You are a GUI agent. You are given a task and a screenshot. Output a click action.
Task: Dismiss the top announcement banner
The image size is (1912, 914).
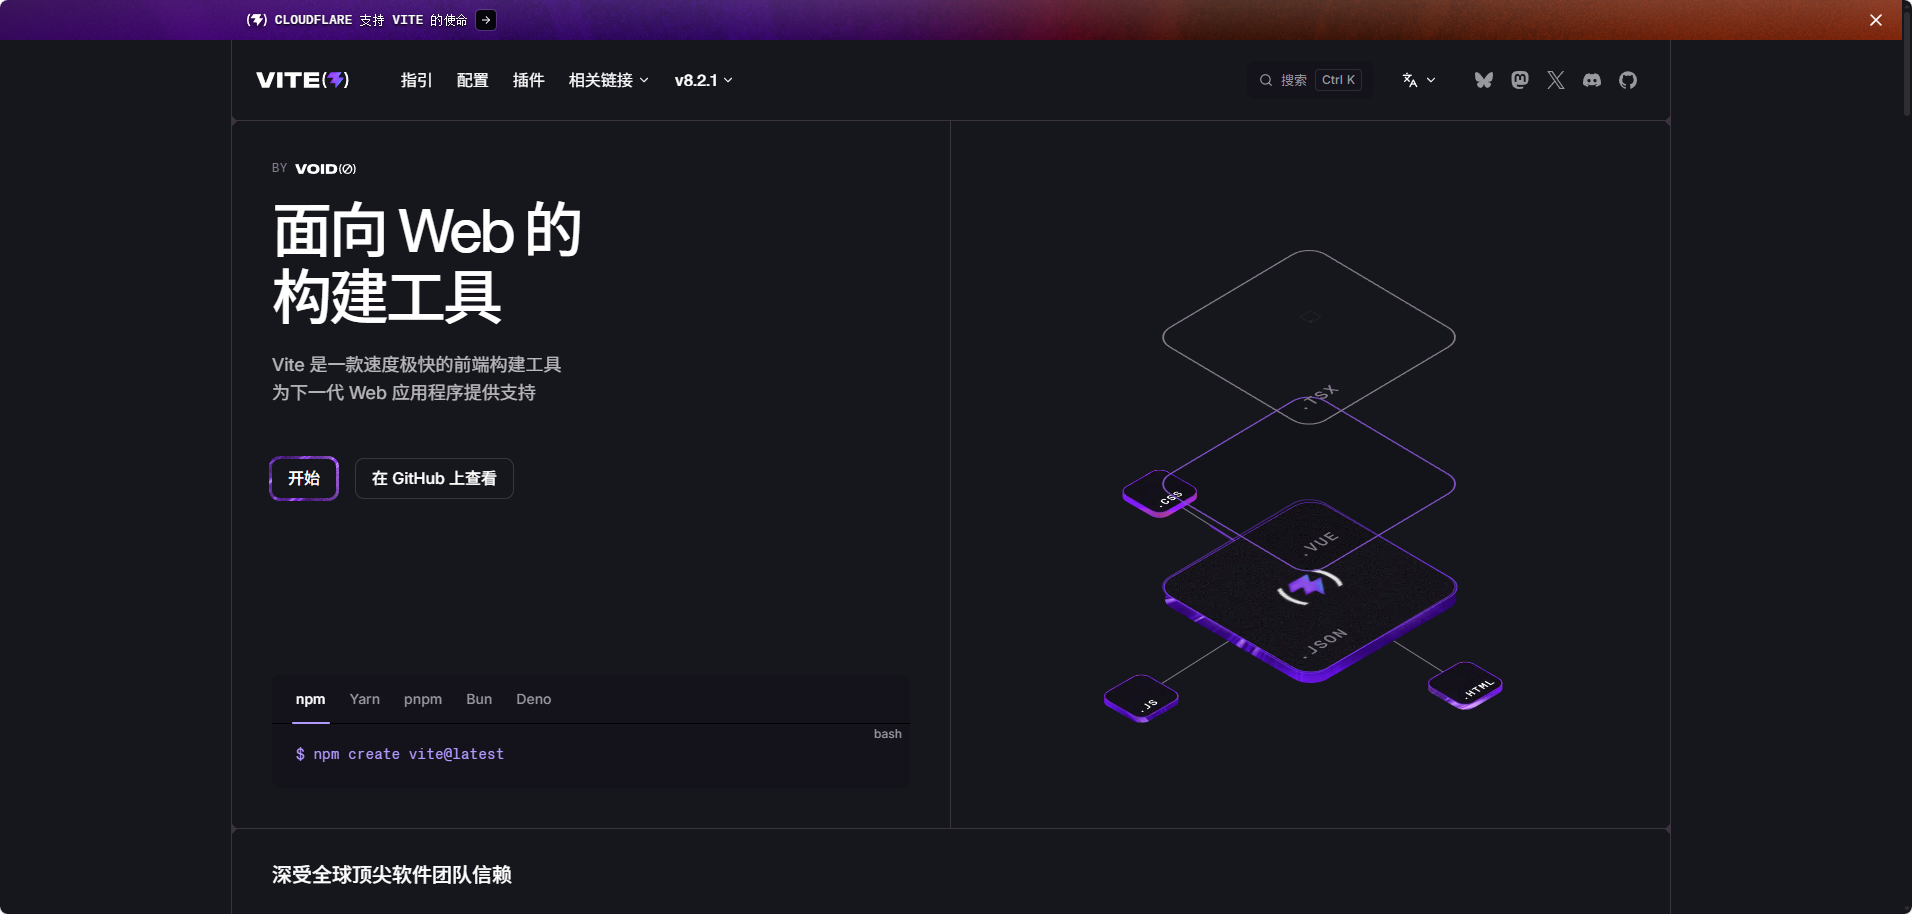click(1876, 20)
